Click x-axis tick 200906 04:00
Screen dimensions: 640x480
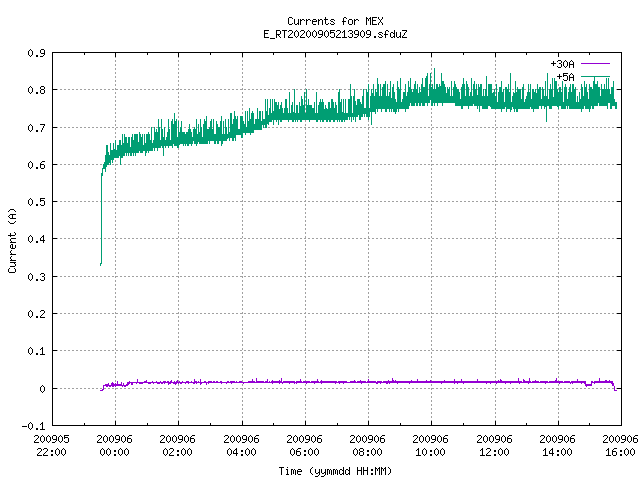click(241, 446)
